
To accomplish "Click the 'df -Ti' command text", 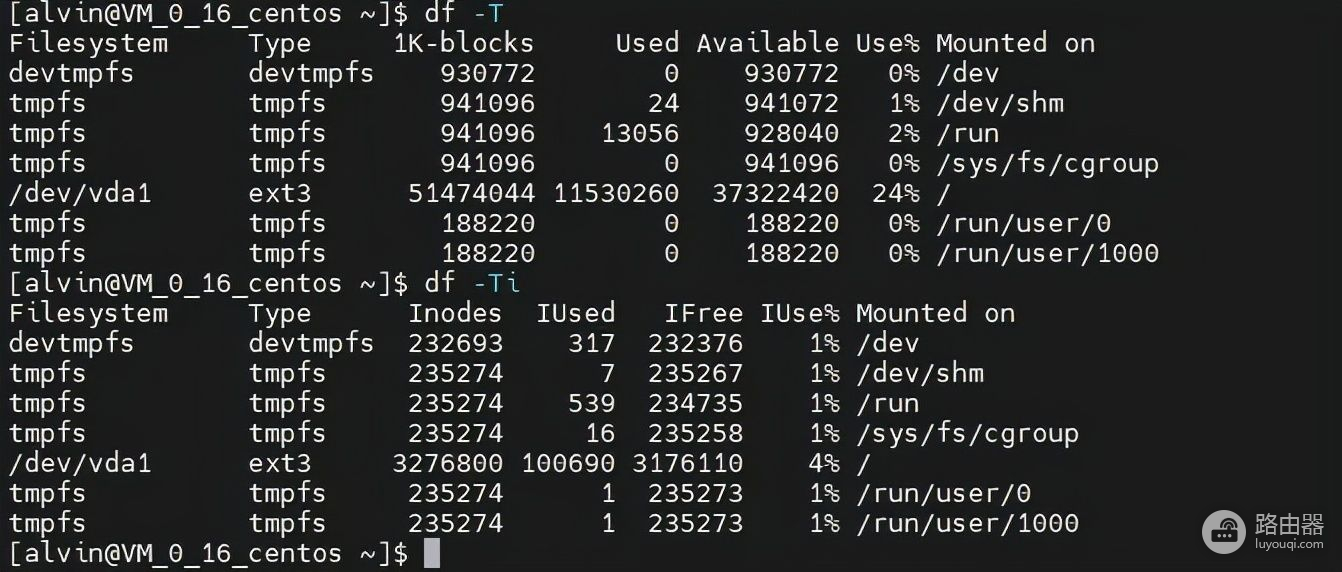I will [471, 283].
